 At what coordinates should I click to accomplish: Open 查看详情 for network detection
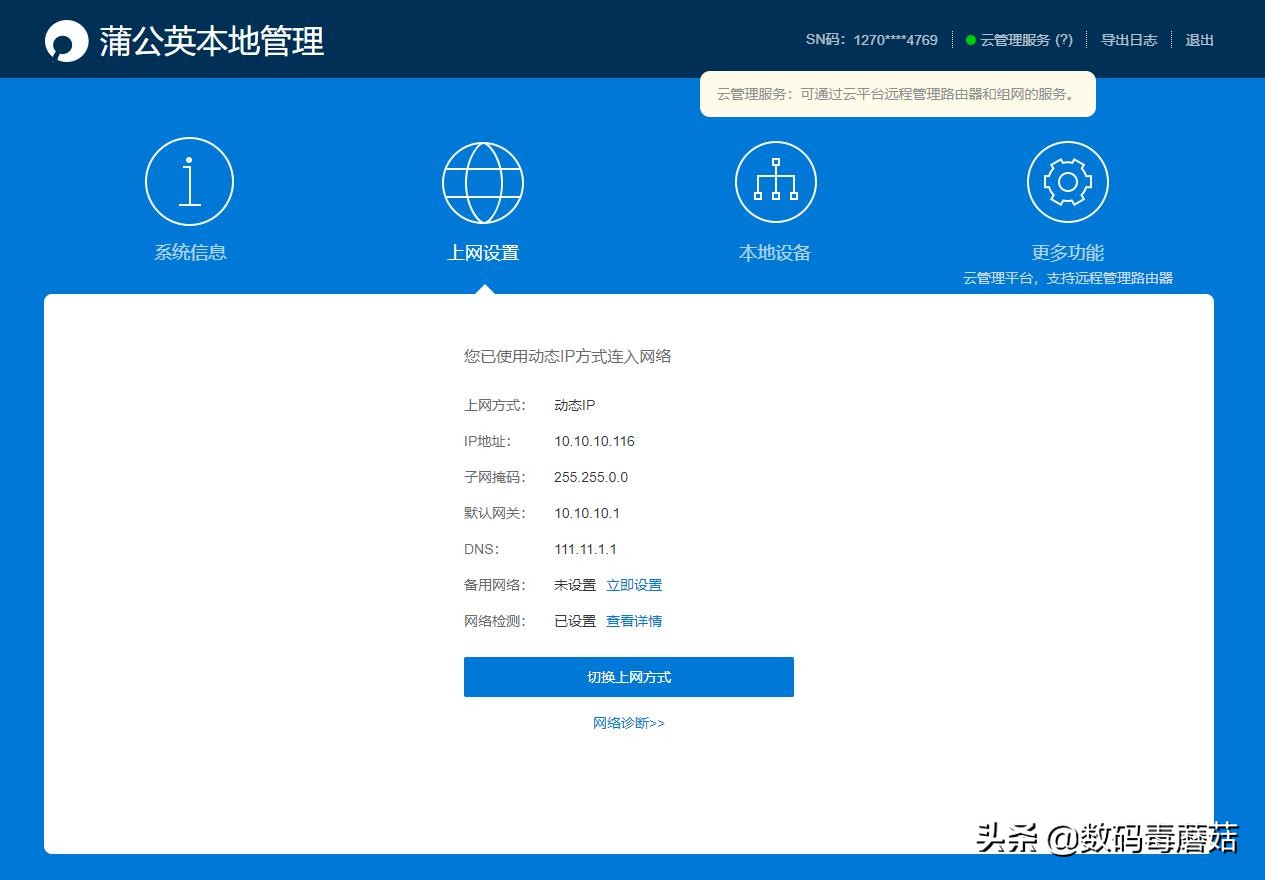coord(635,621)
